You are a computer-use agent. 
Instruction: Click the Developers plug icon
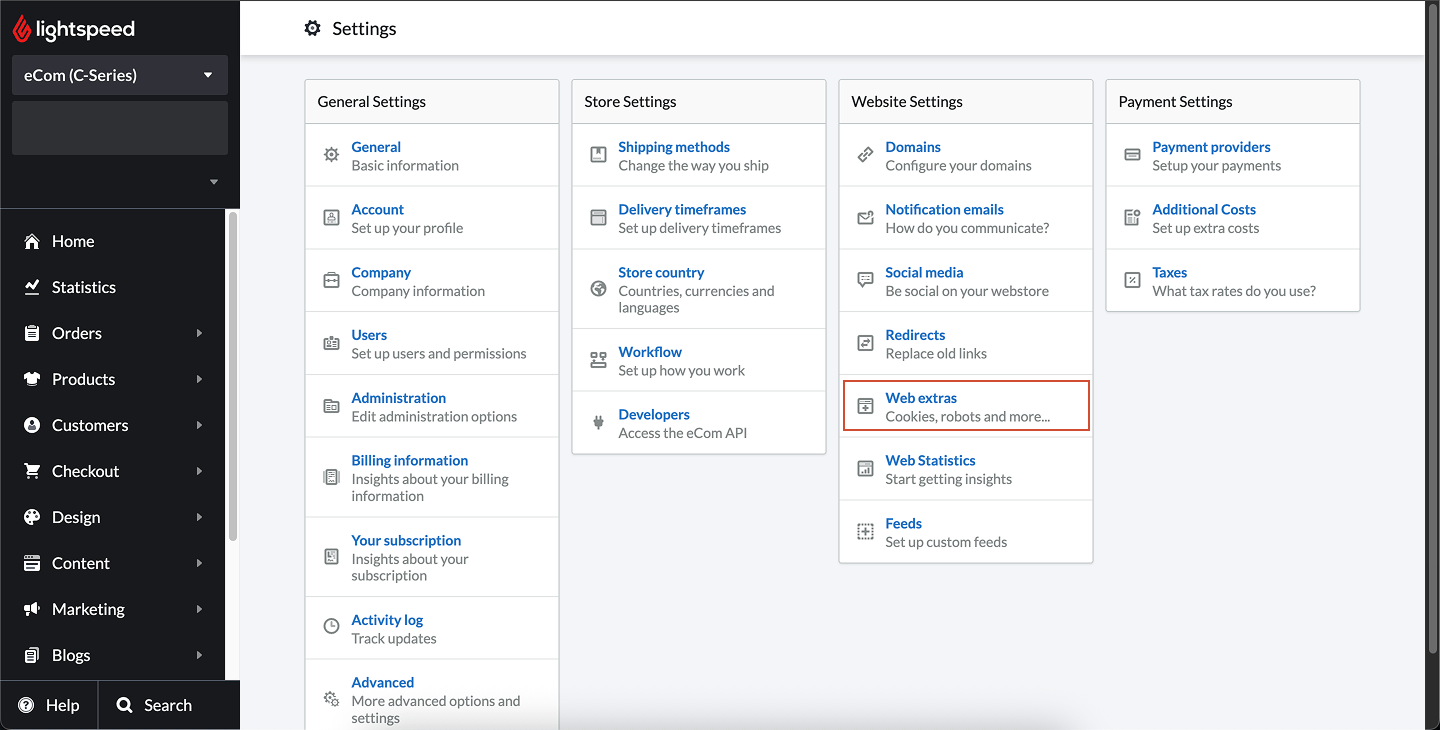click(x=598, y=423)
